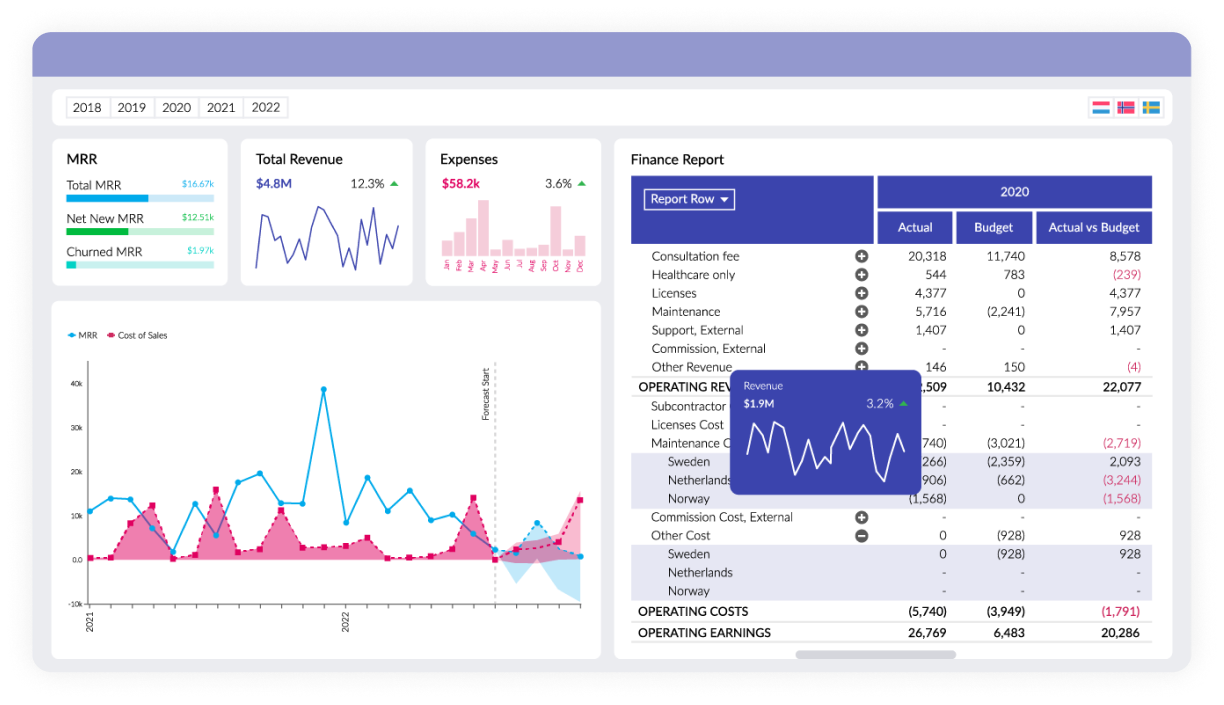
Task: Select the 2018 year tab
Action: point(87,108)
